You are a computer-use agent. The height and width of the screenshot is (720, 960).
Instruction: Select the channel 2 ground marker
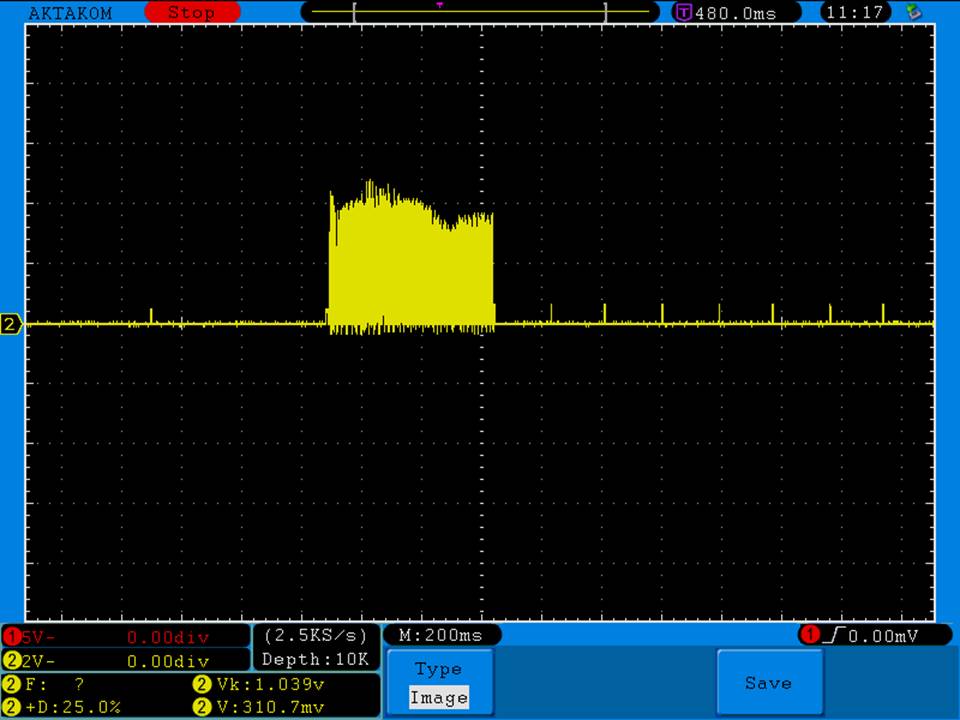coord(11,324)
